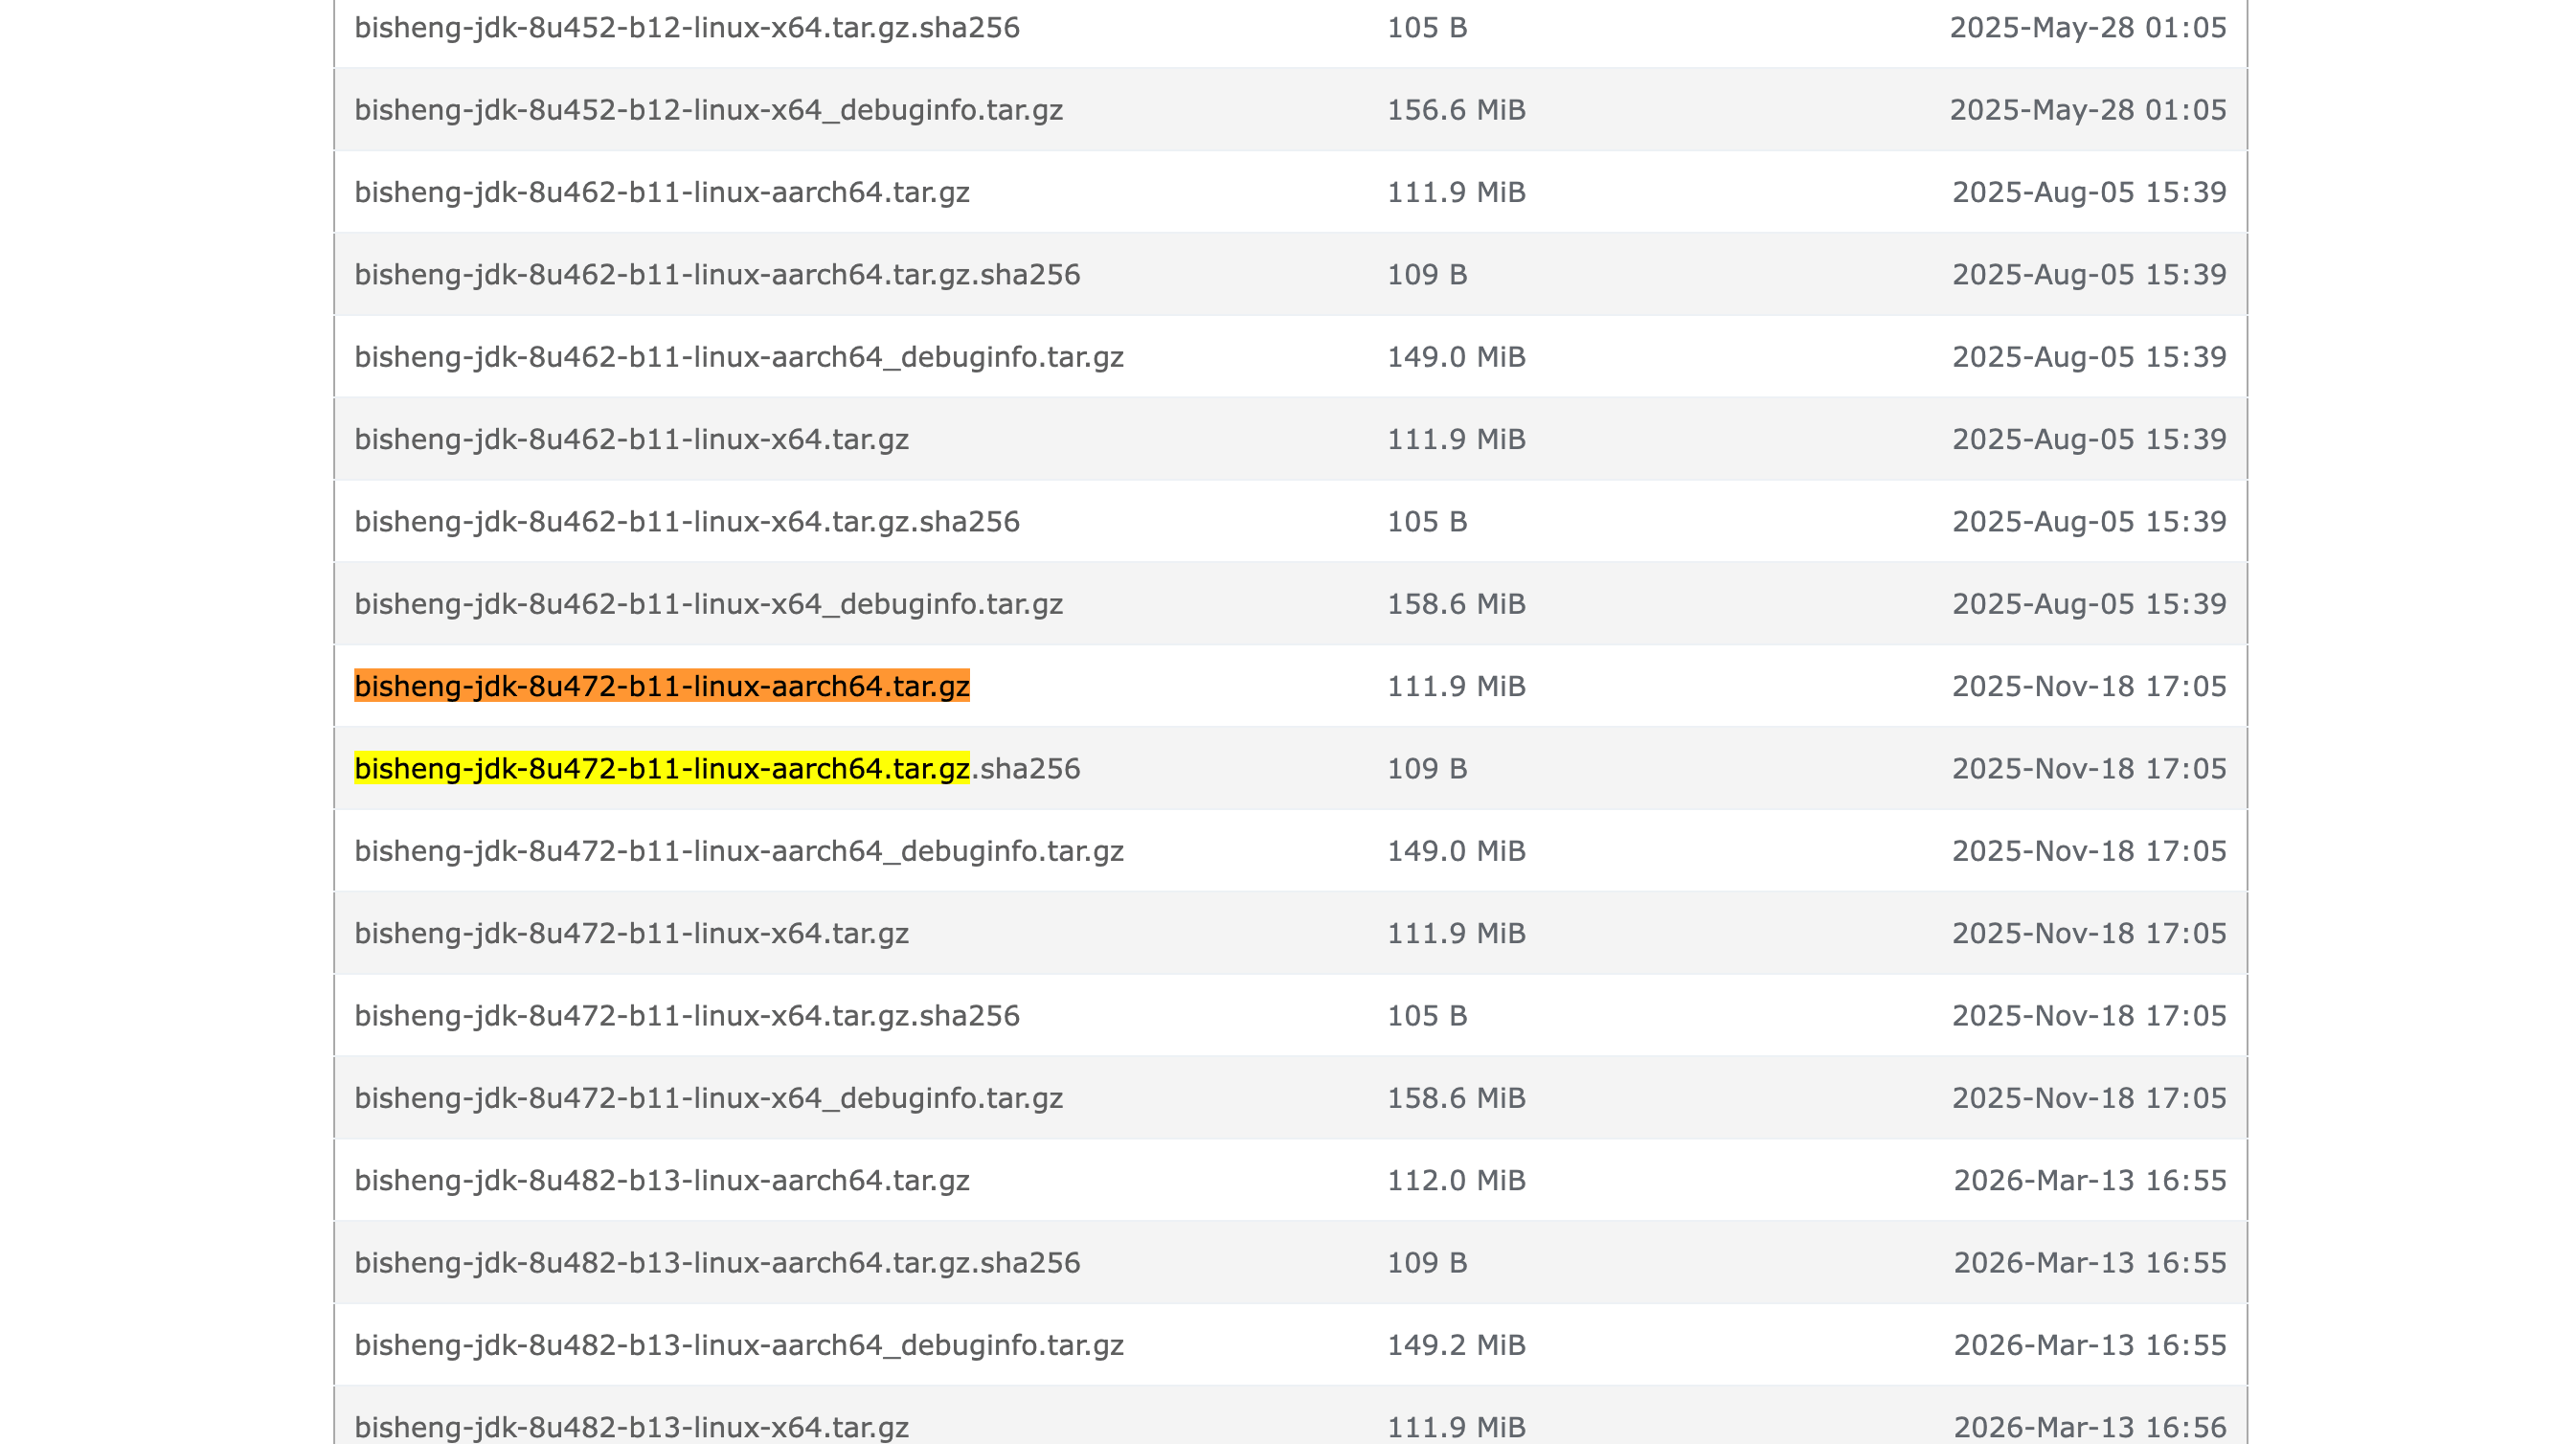Download bisheng-jdk-8u482-b13-linux-x64.tar.gz
This screenshot has height=1444, width=2576.
pyautogui.click(x=631, y=1426)
